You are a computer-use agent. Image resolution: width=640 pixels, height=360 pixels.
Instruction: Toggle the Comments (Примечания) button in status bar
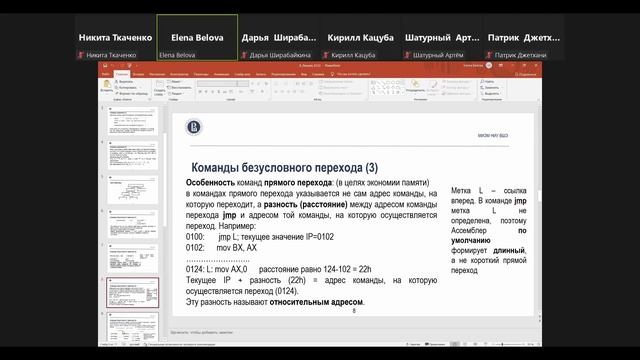(435, 344)
